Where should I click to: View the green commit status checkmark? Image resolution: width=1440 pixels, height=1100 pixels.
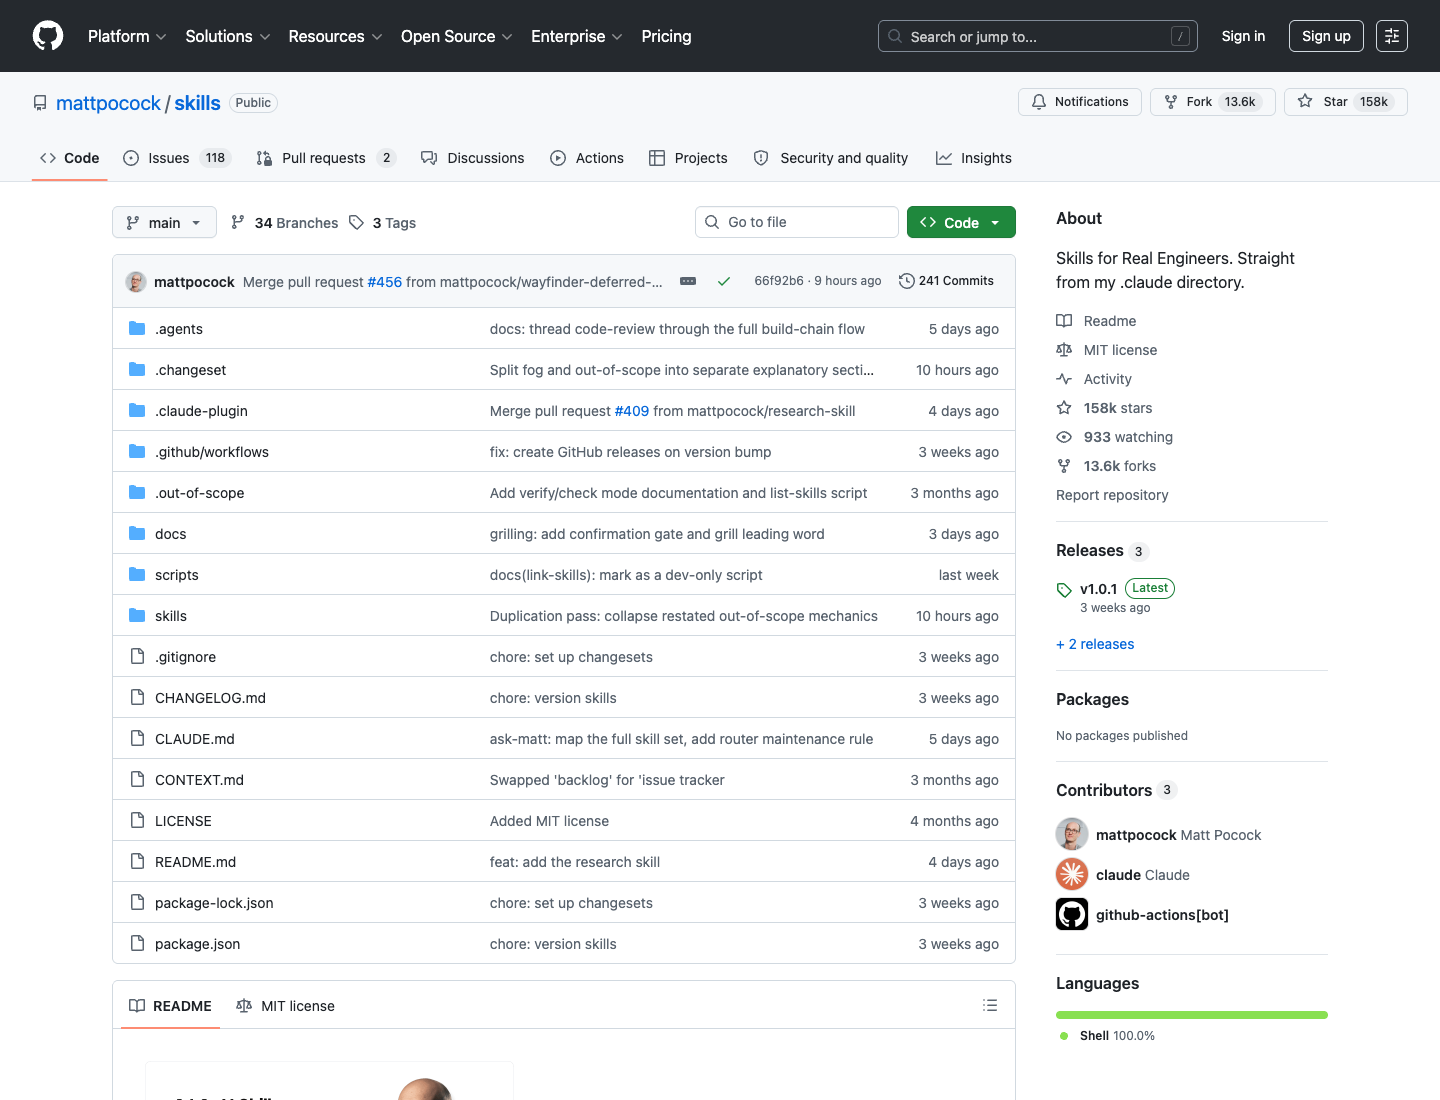(x=724, y=281)
